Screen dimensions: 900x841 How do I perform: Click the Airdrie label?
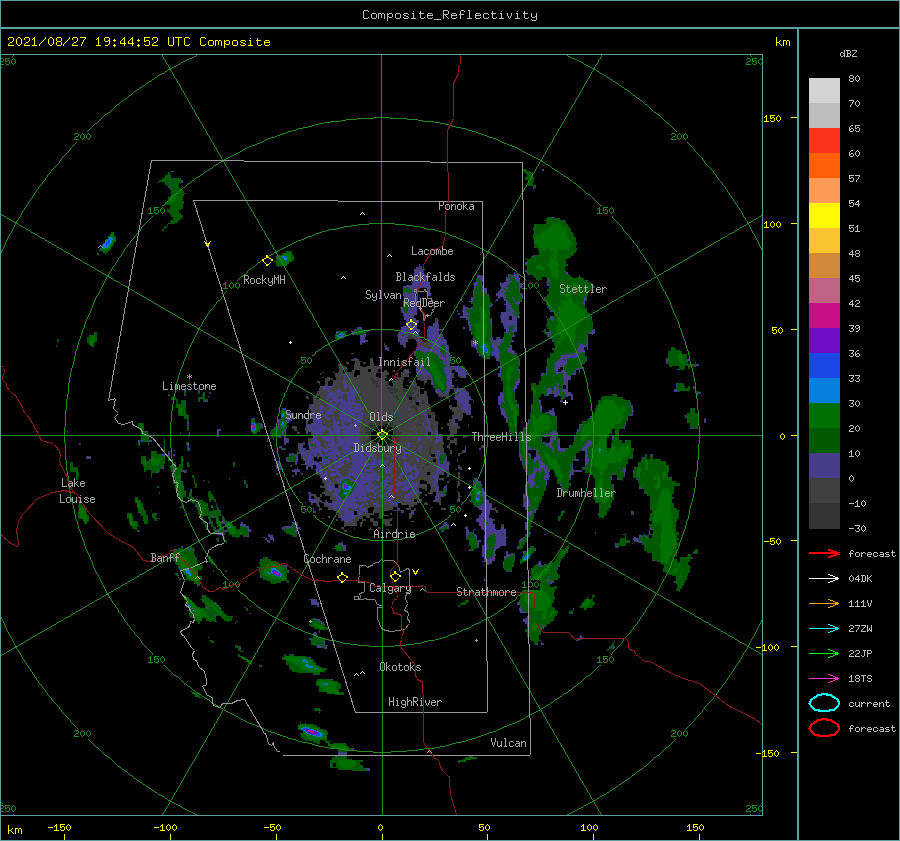point(394,534)
